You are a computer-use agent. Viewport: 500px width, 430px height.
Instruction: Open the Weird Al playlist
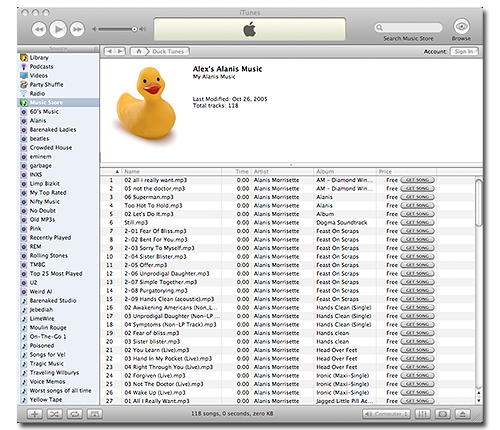pos(58,292)
